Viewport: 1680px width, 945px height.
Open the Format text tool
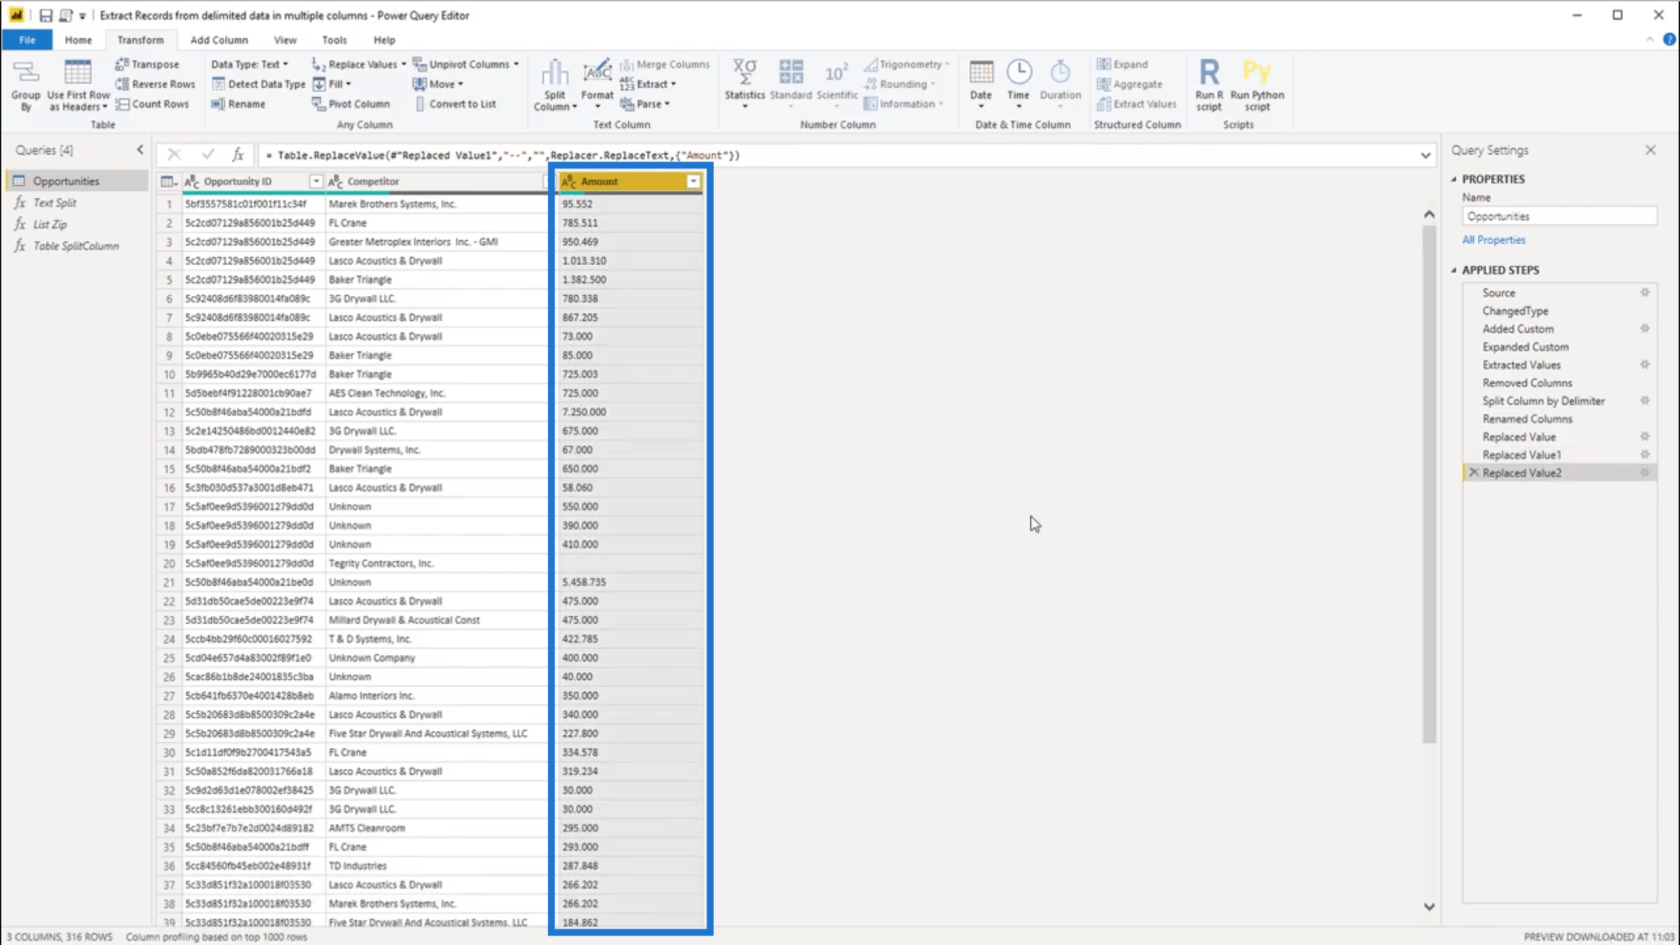click(597, 85)
